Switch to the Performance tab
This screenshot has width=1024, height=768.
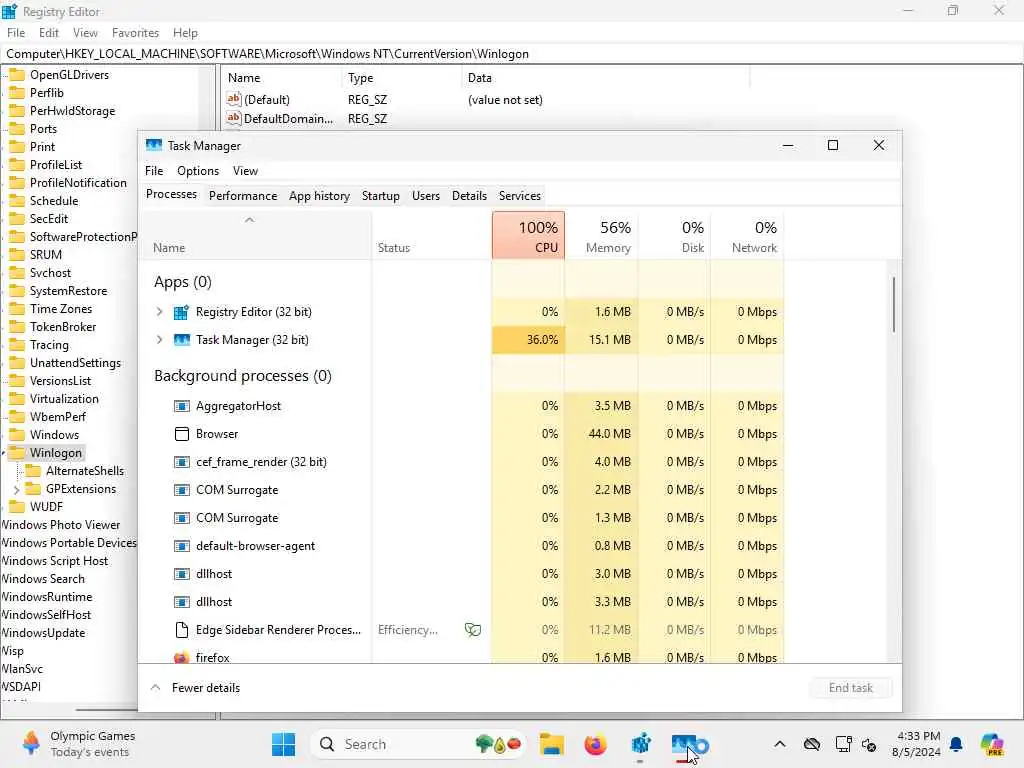243,196
